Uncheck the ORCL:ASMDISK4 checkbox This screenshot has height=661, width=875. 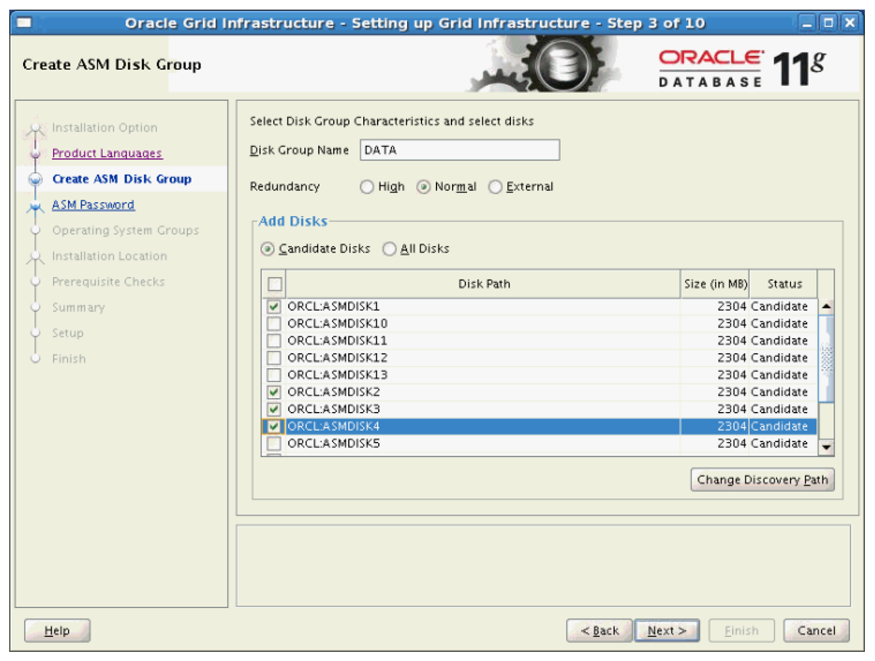click(274, 427)
